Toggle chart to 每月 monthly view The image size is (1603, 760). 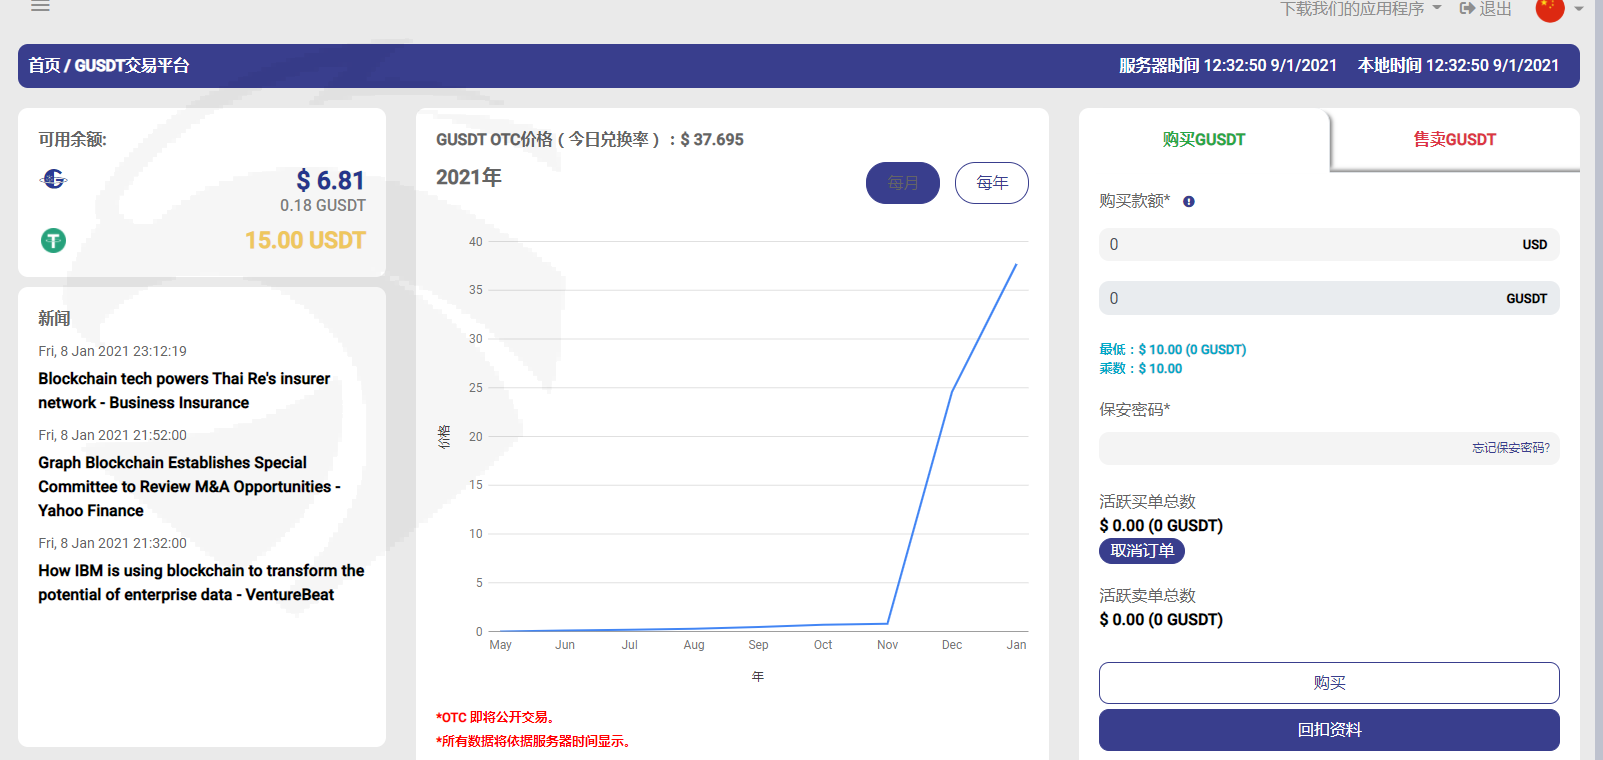(x=902, y=183)
